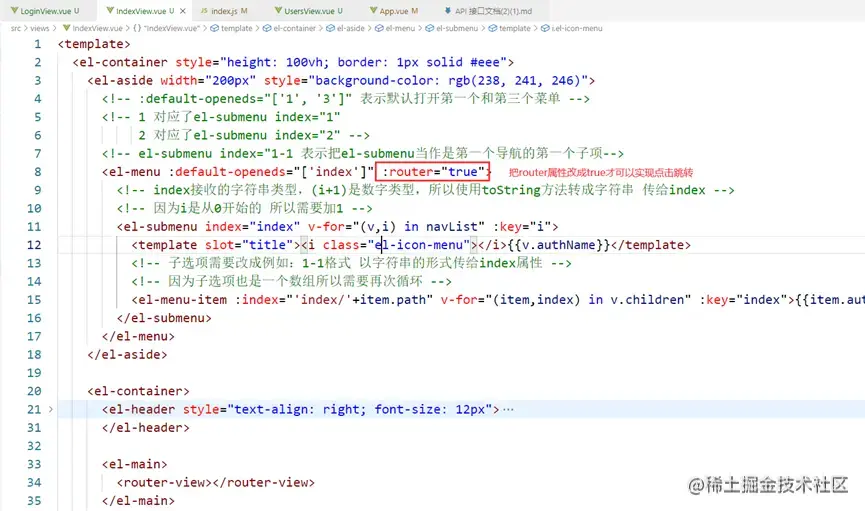Open the index.js tab
Screen dimensions: 865x511
(x=224, y=10)
